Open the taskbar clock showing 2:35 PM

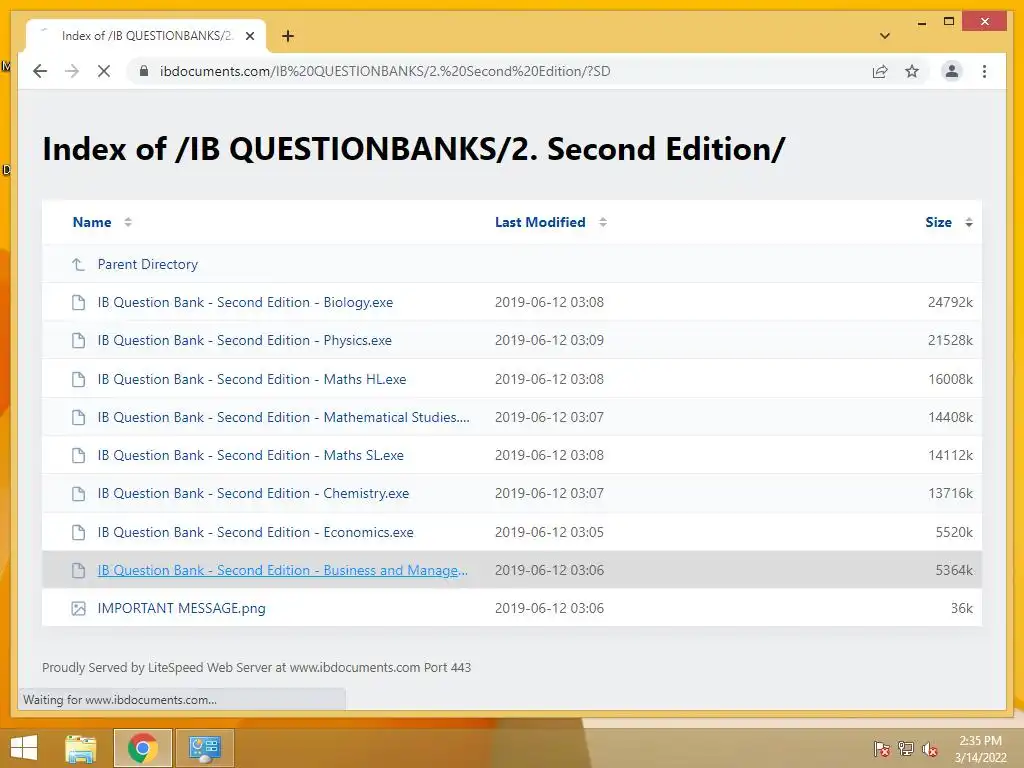click(x=980, y=749)
